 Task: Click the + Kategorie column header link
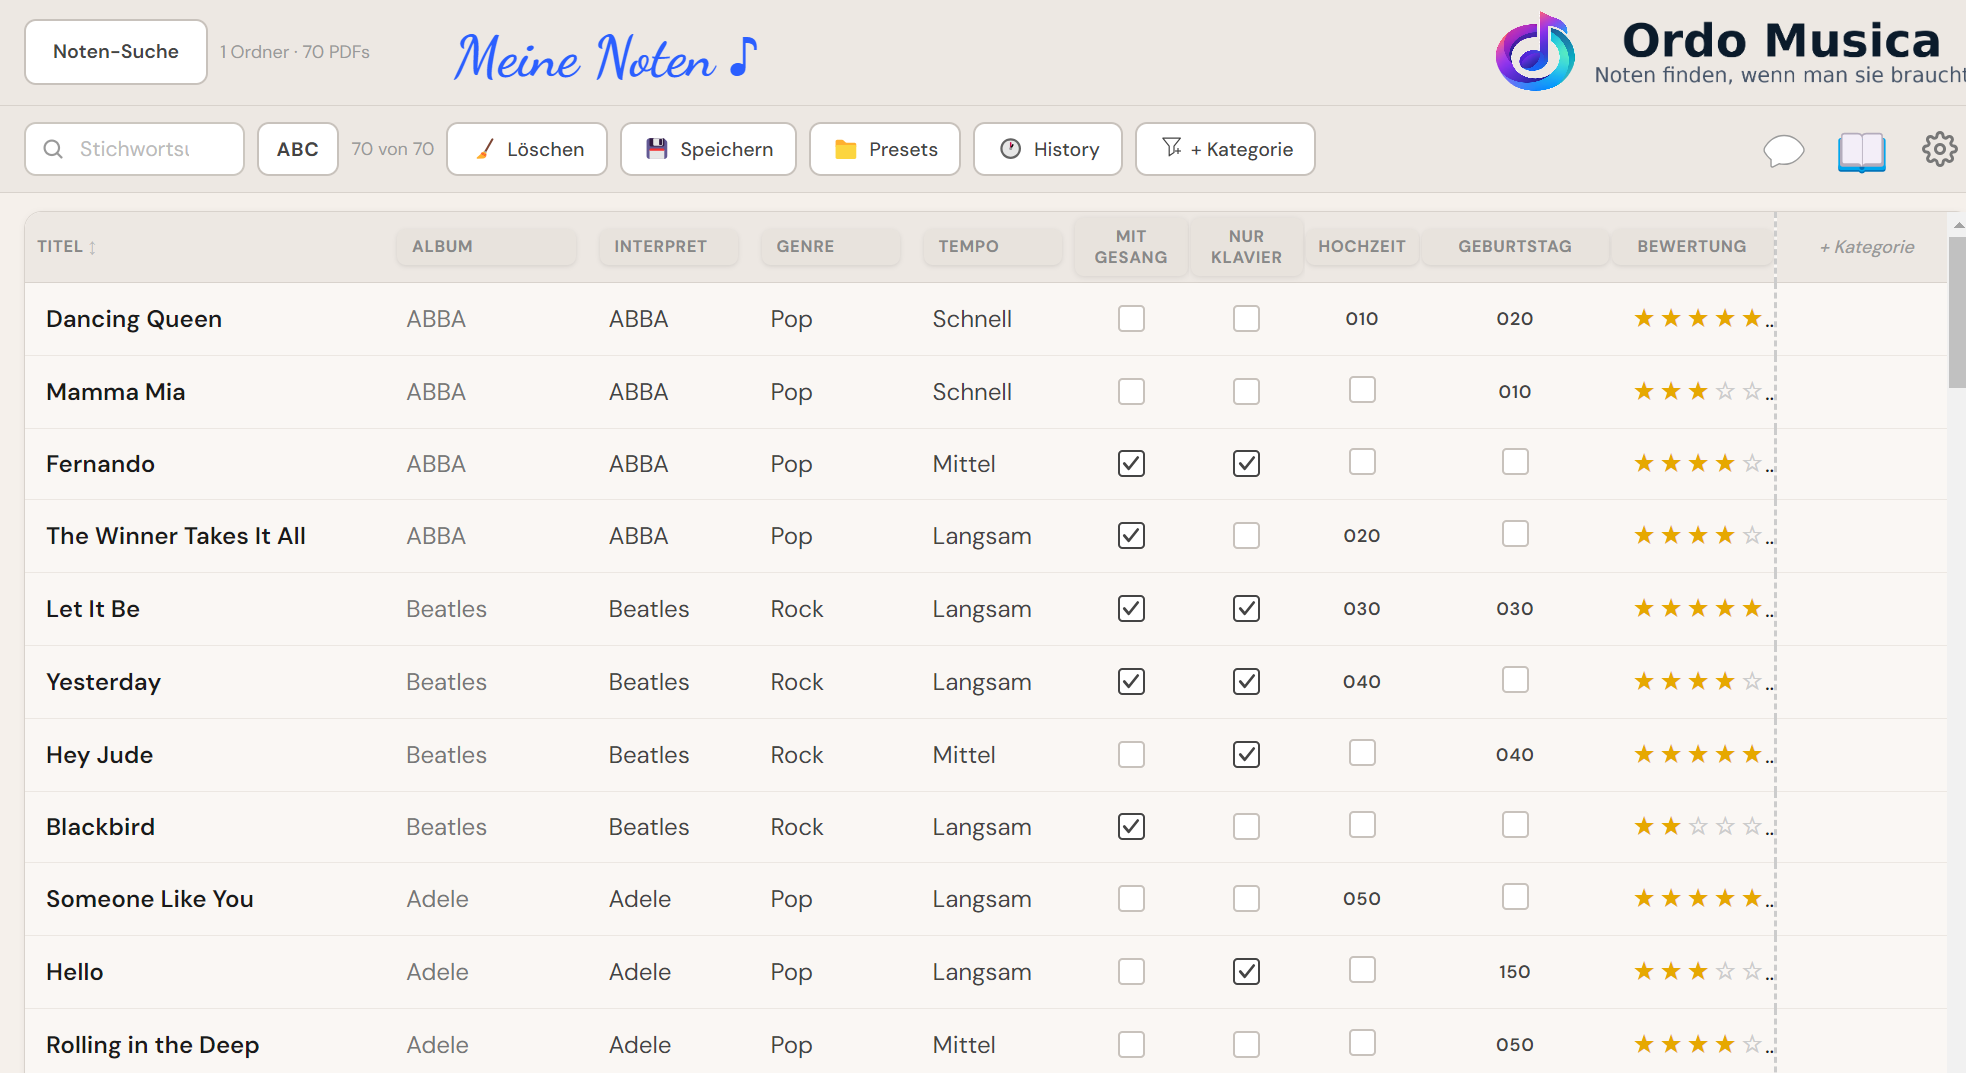[x=1867, y=247]
